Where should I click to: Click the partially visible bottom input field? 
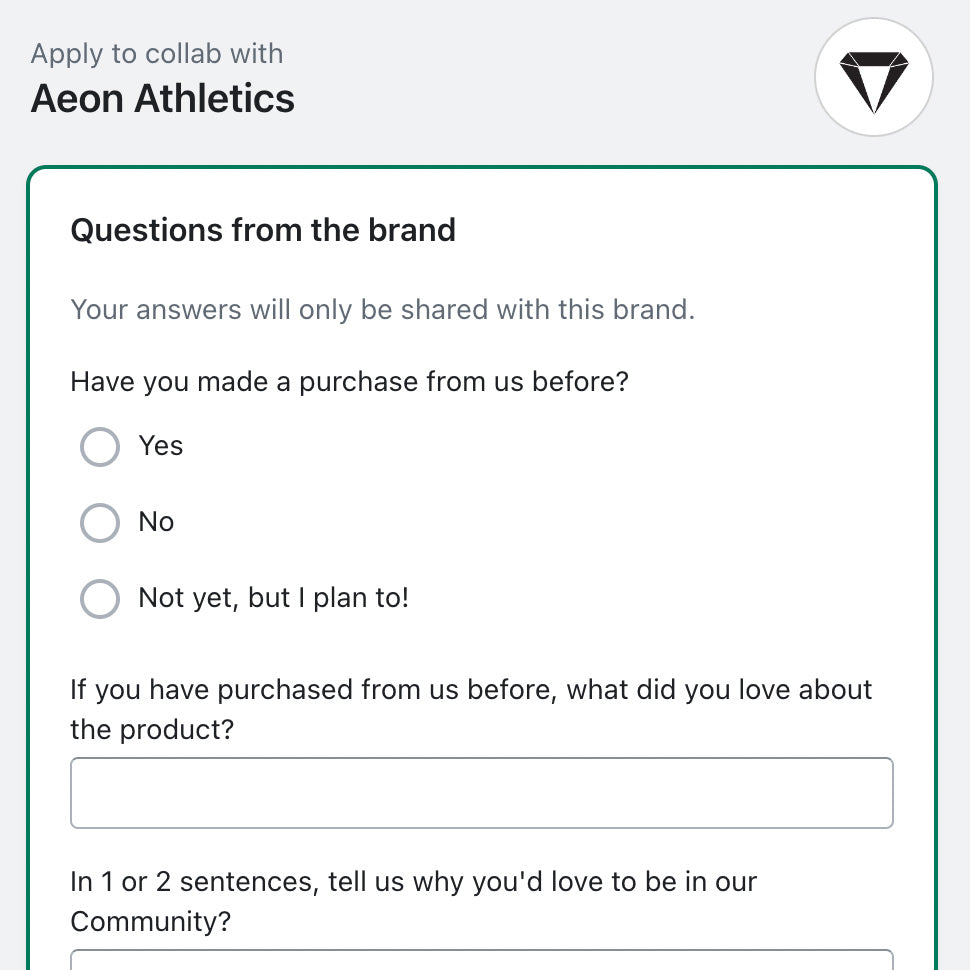pyautogui.click(x=482, y=964)
